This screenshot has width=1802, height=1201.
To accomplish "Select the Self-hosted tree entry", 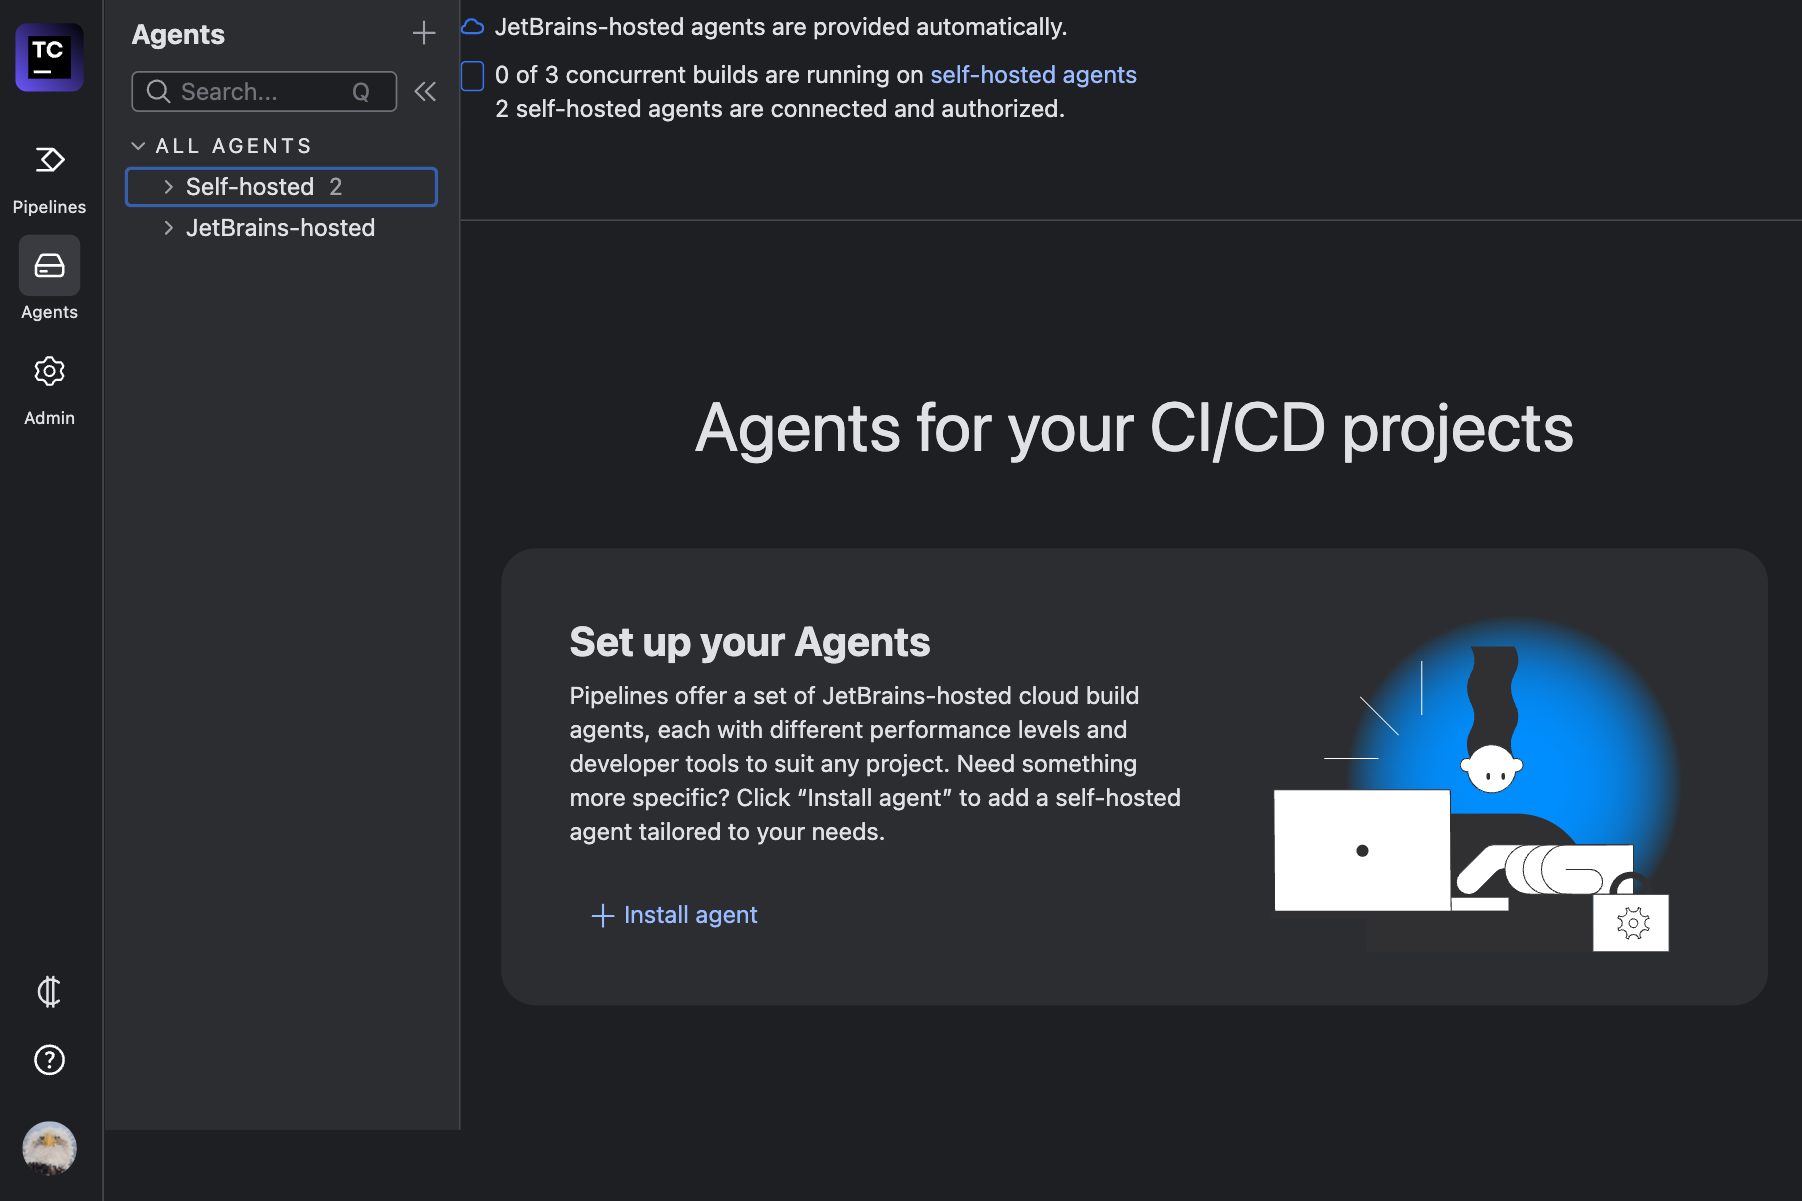I will [249, 186].
